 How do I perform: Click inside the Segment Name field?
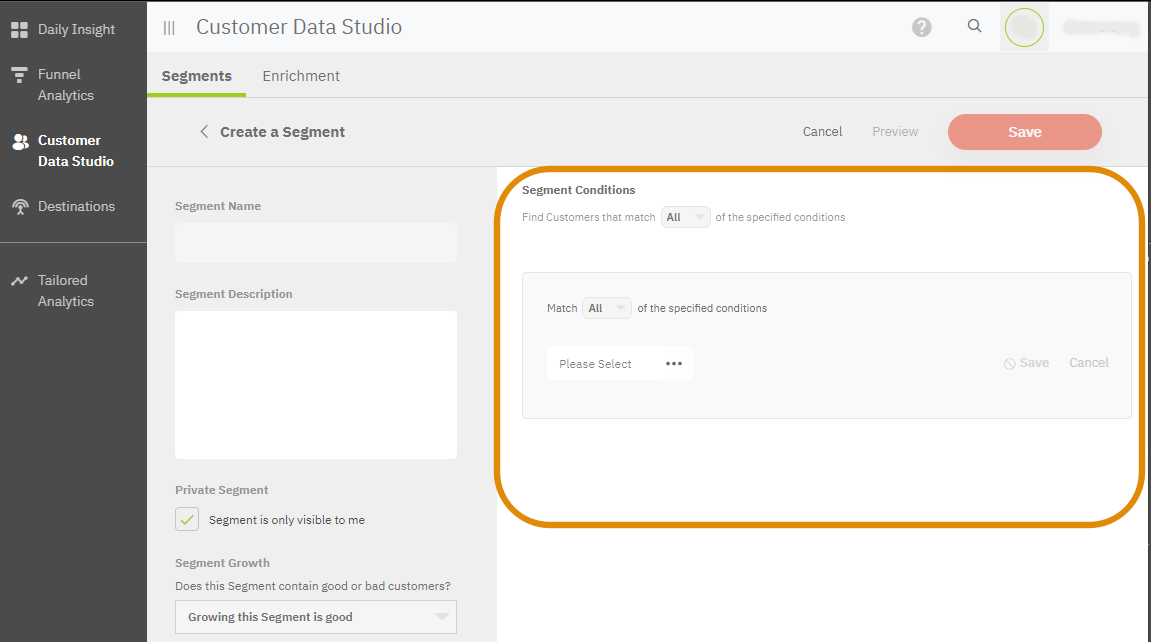pyautogui.click(x=315, y=242)
